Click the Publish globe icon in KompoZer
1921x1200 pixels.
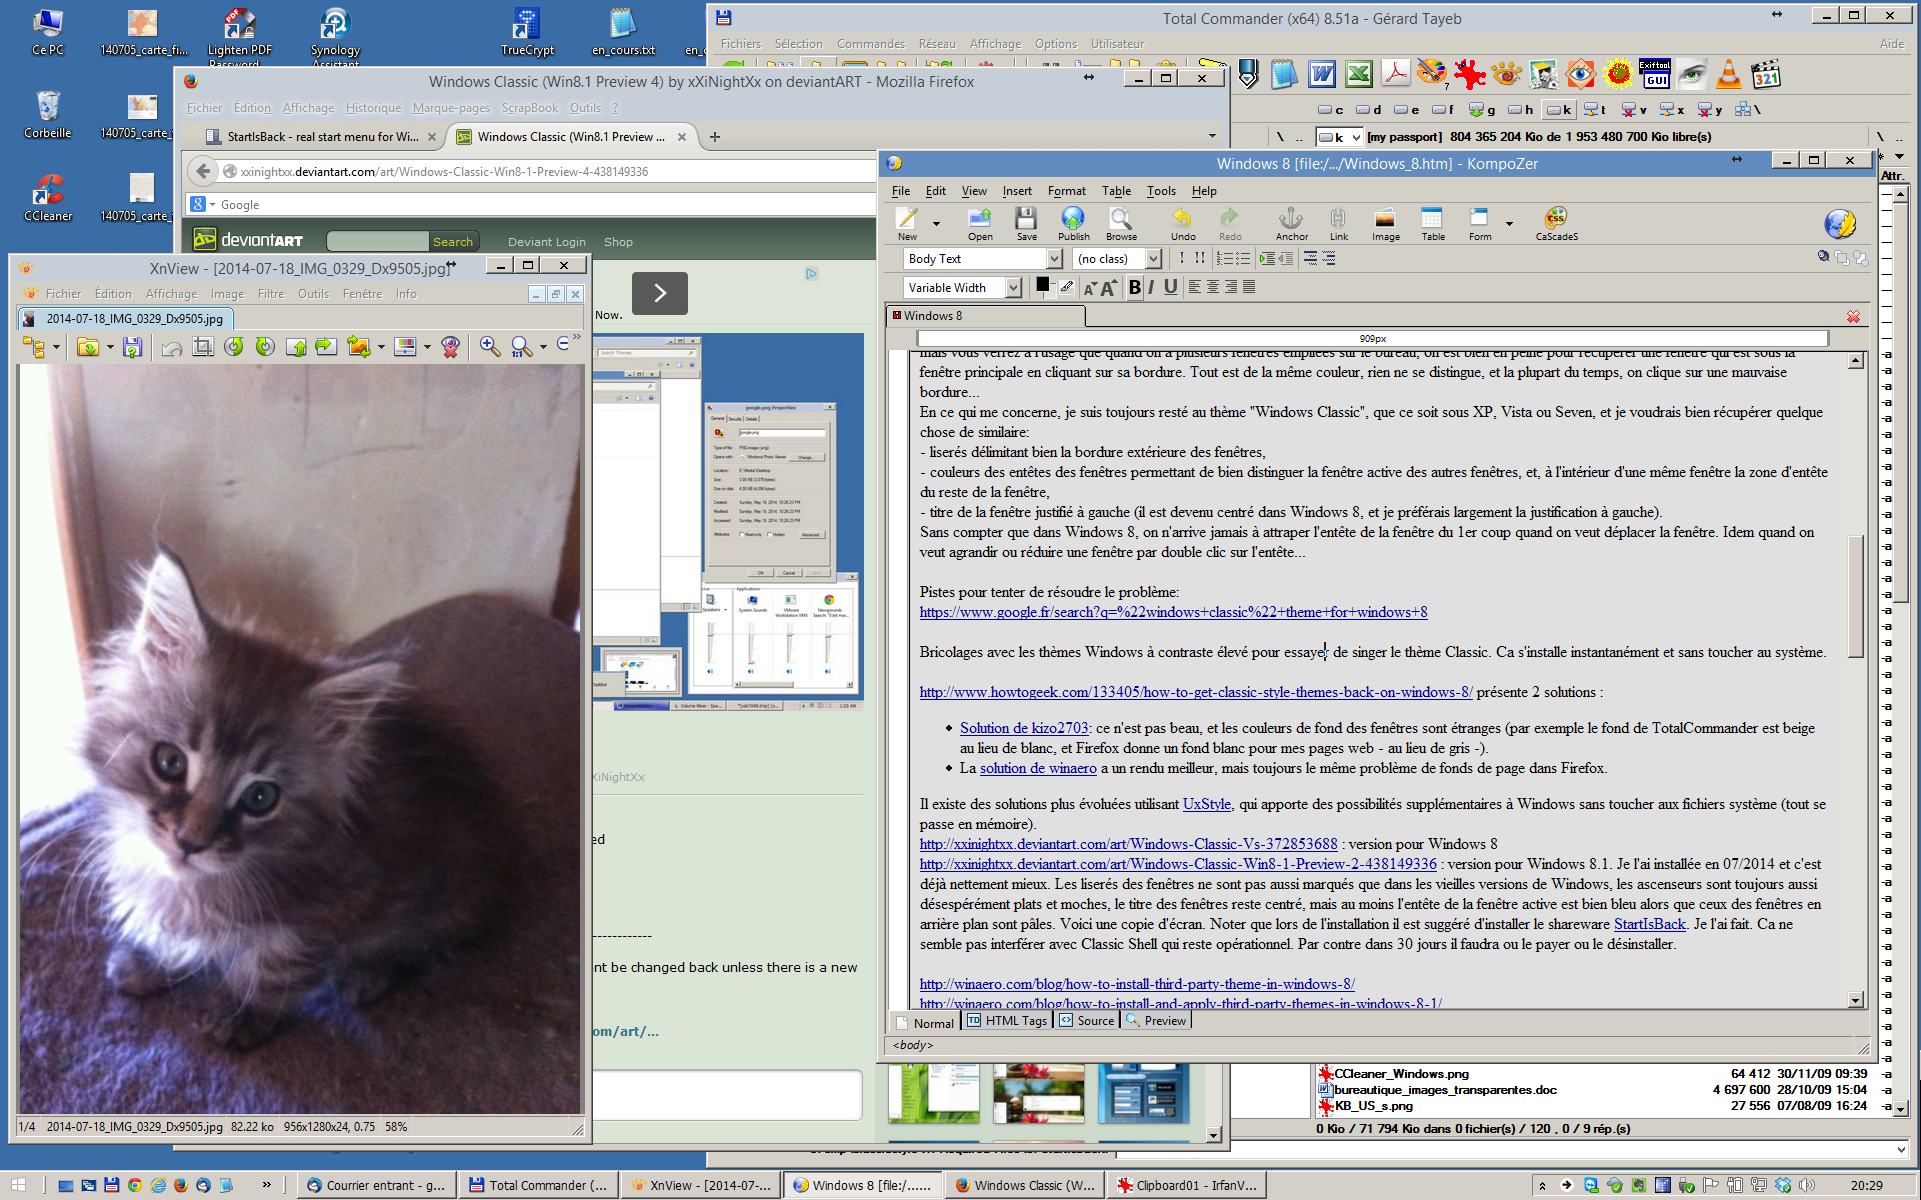click(1073, 223)
